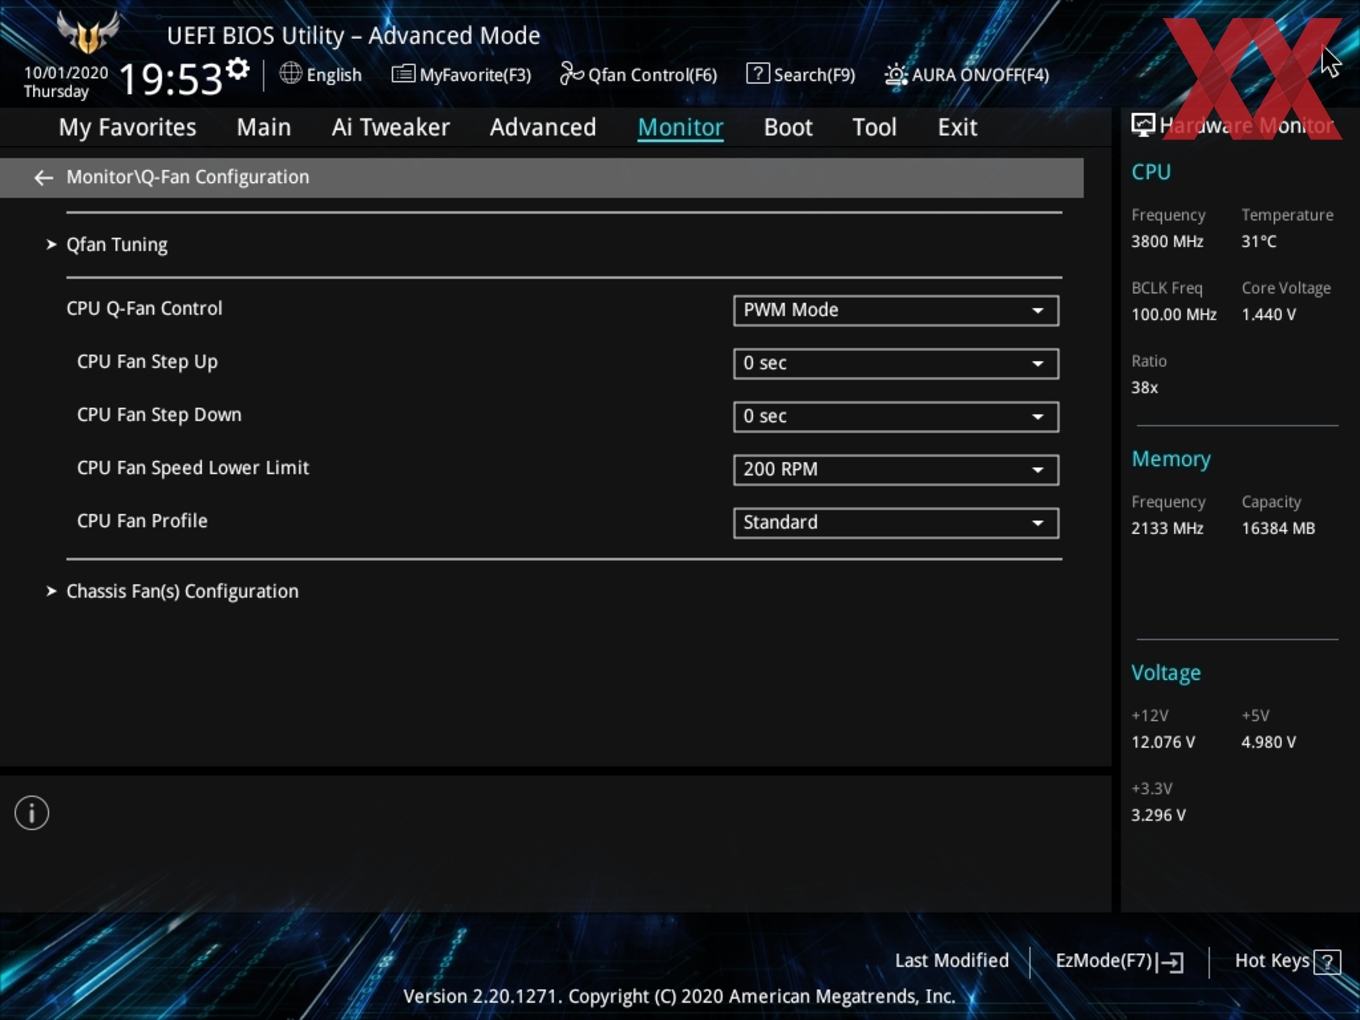Click the Hot Keys question mark box
Screen dimensions: 1360x1020
(x=1327, y=962)
